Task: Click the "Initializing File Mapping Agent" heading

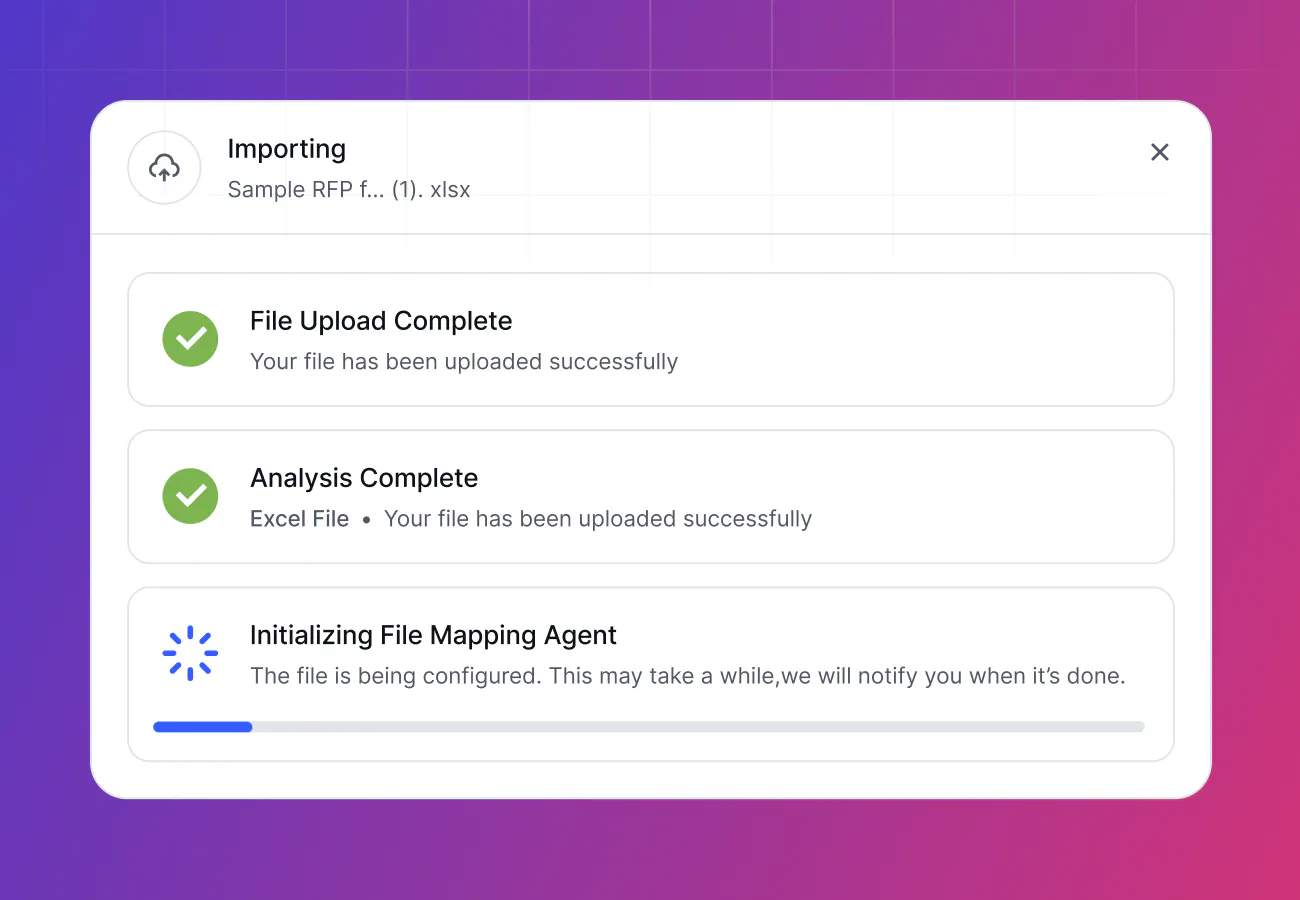Action: point(432,635)
